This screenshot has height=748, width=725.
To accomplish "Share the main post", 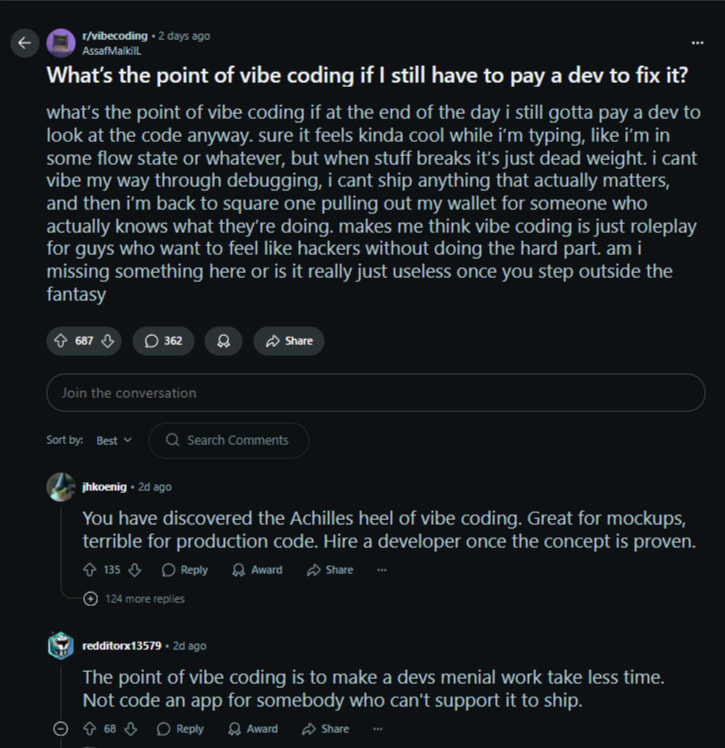I will [288, 341].
